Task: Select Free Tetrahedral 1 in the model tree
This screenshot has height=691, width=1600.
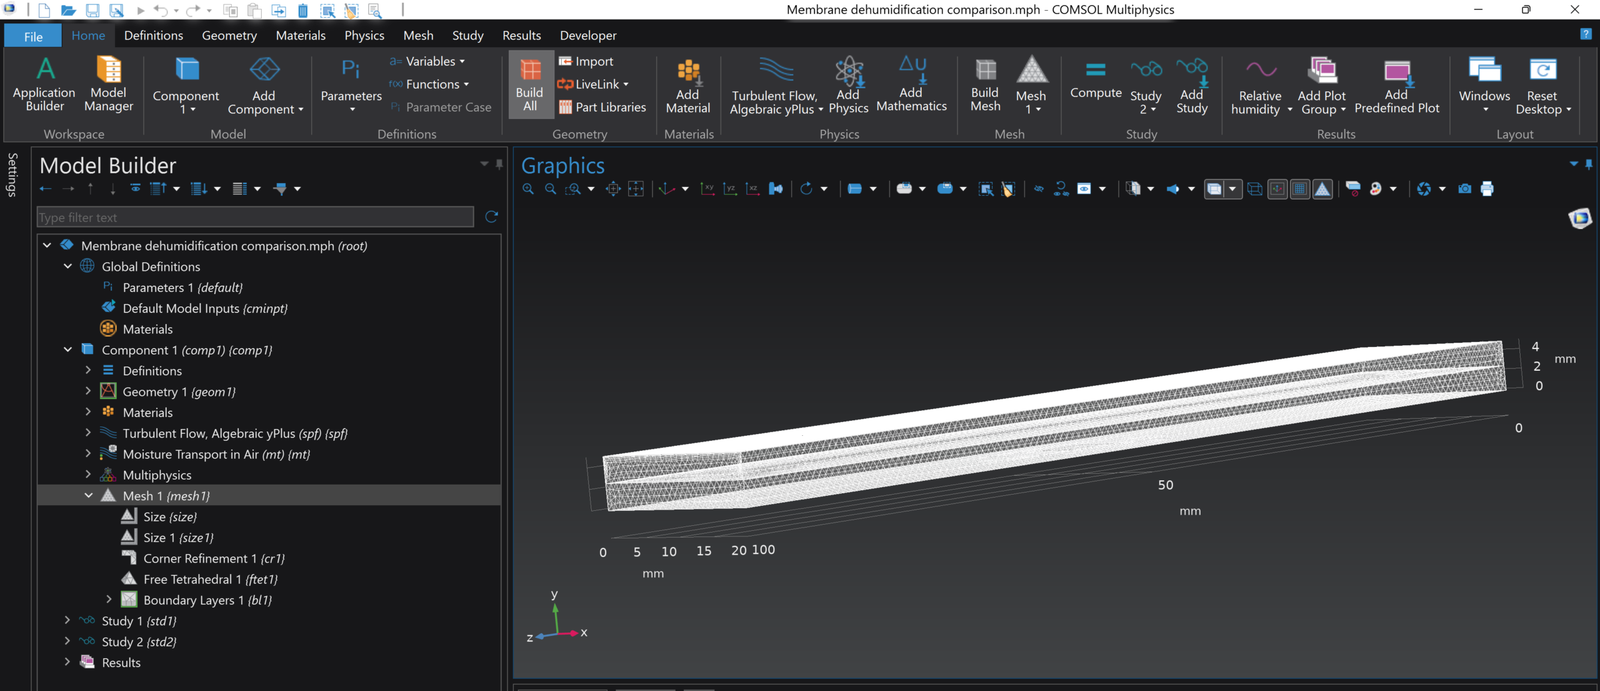Action: [210, 579]
